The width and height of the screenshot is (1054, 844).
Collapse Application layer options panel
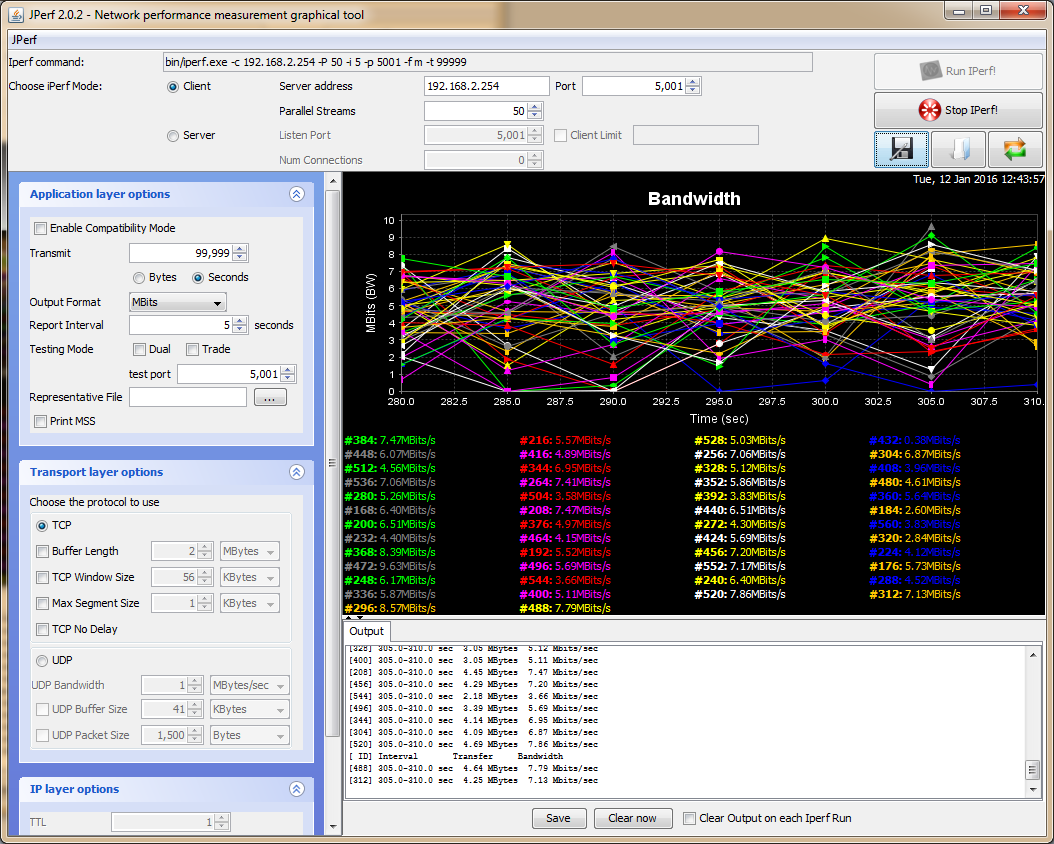point(296,195)
